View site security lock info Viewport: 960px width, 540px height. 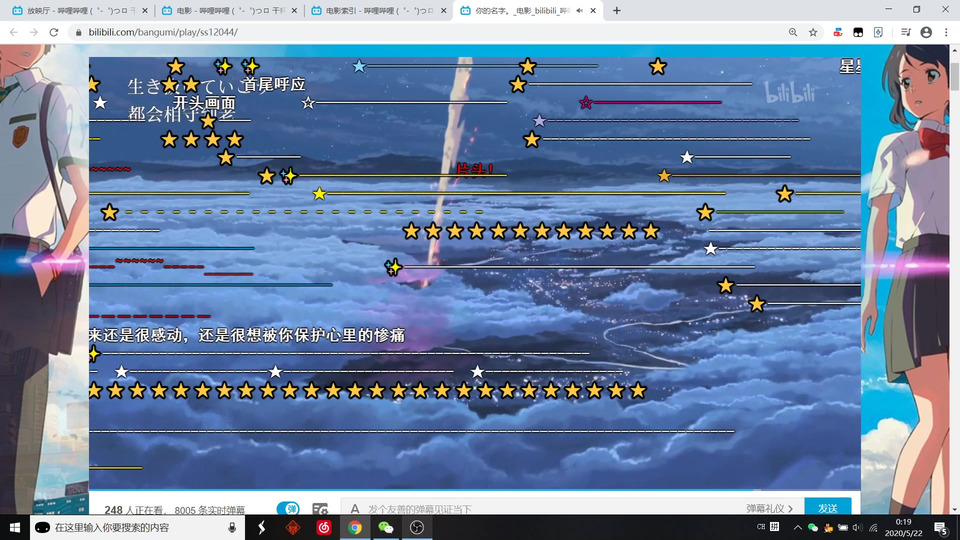78,32
